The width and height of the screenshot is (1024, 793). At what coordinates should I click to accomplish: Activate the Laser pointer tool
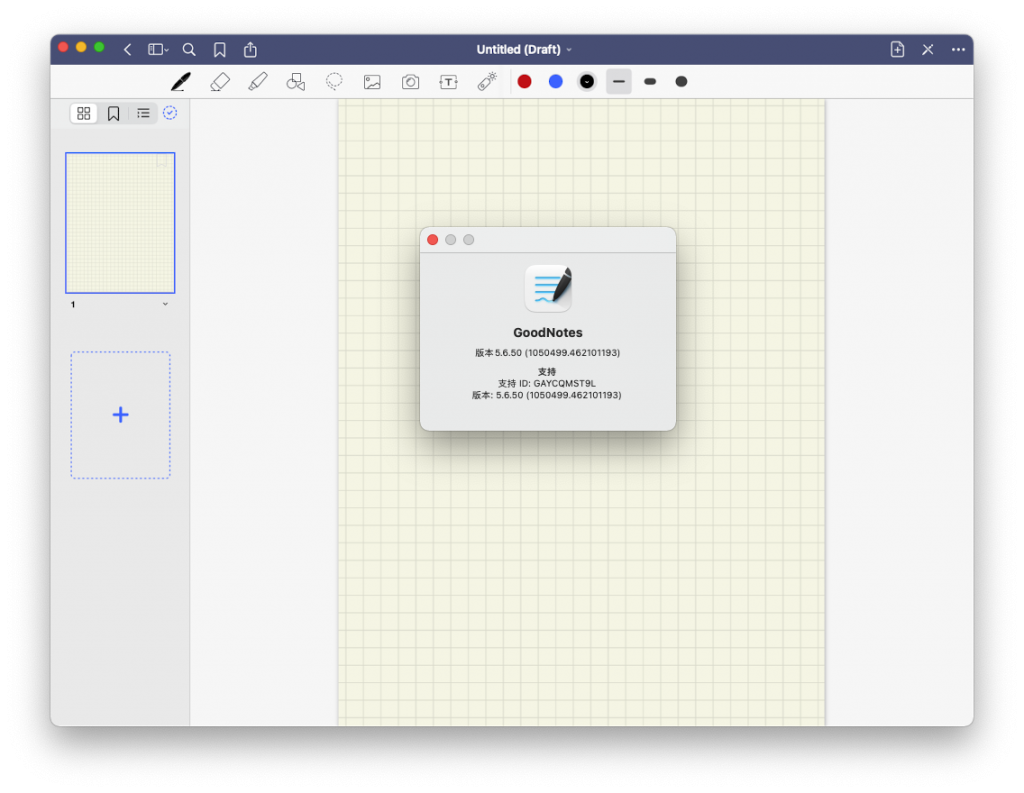pyautogui.click(x=487, y=82)
